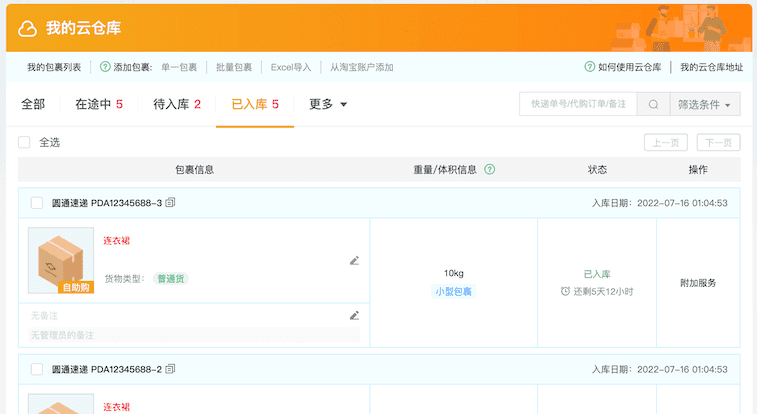Edit 连衣裙 item details pencil icon
Screen dimensions: 757x414
pos(354,261)
